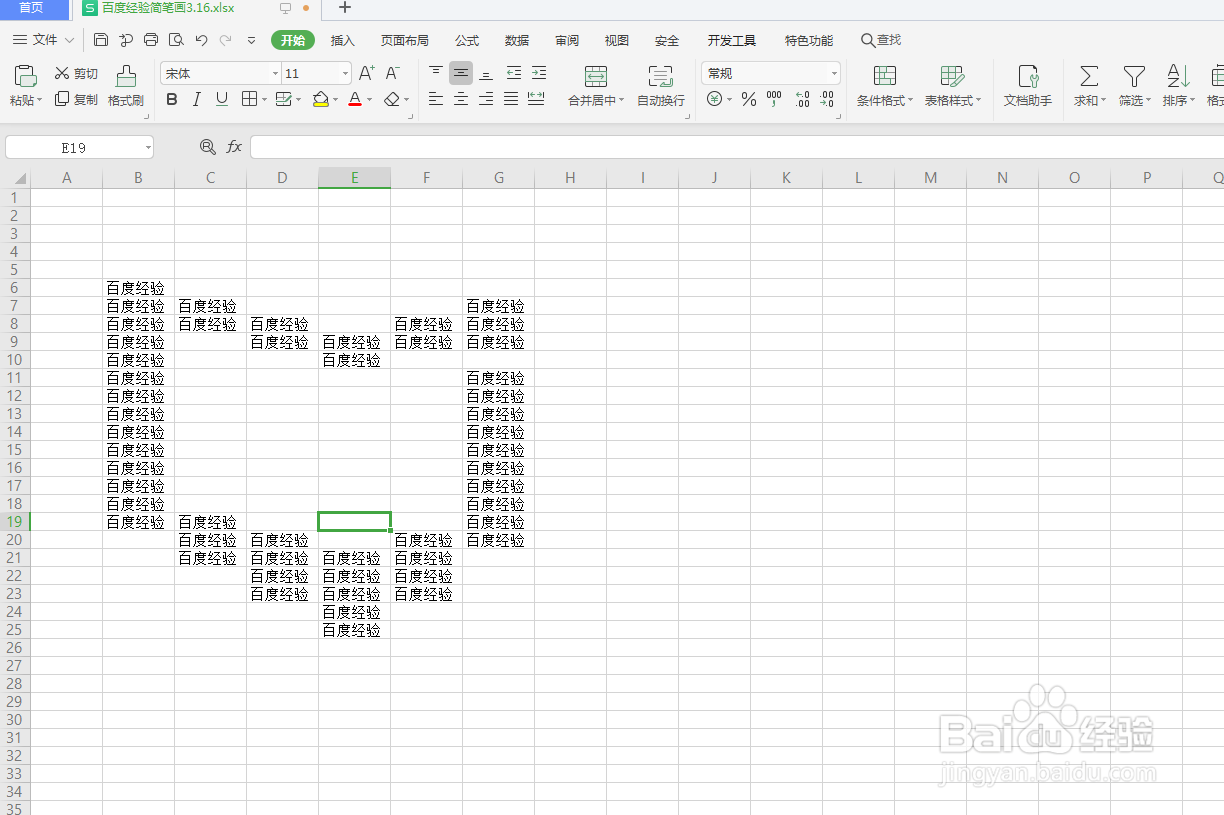Toggle Align text right
The height and width of the screenshot is (815, 1224).
486,99
